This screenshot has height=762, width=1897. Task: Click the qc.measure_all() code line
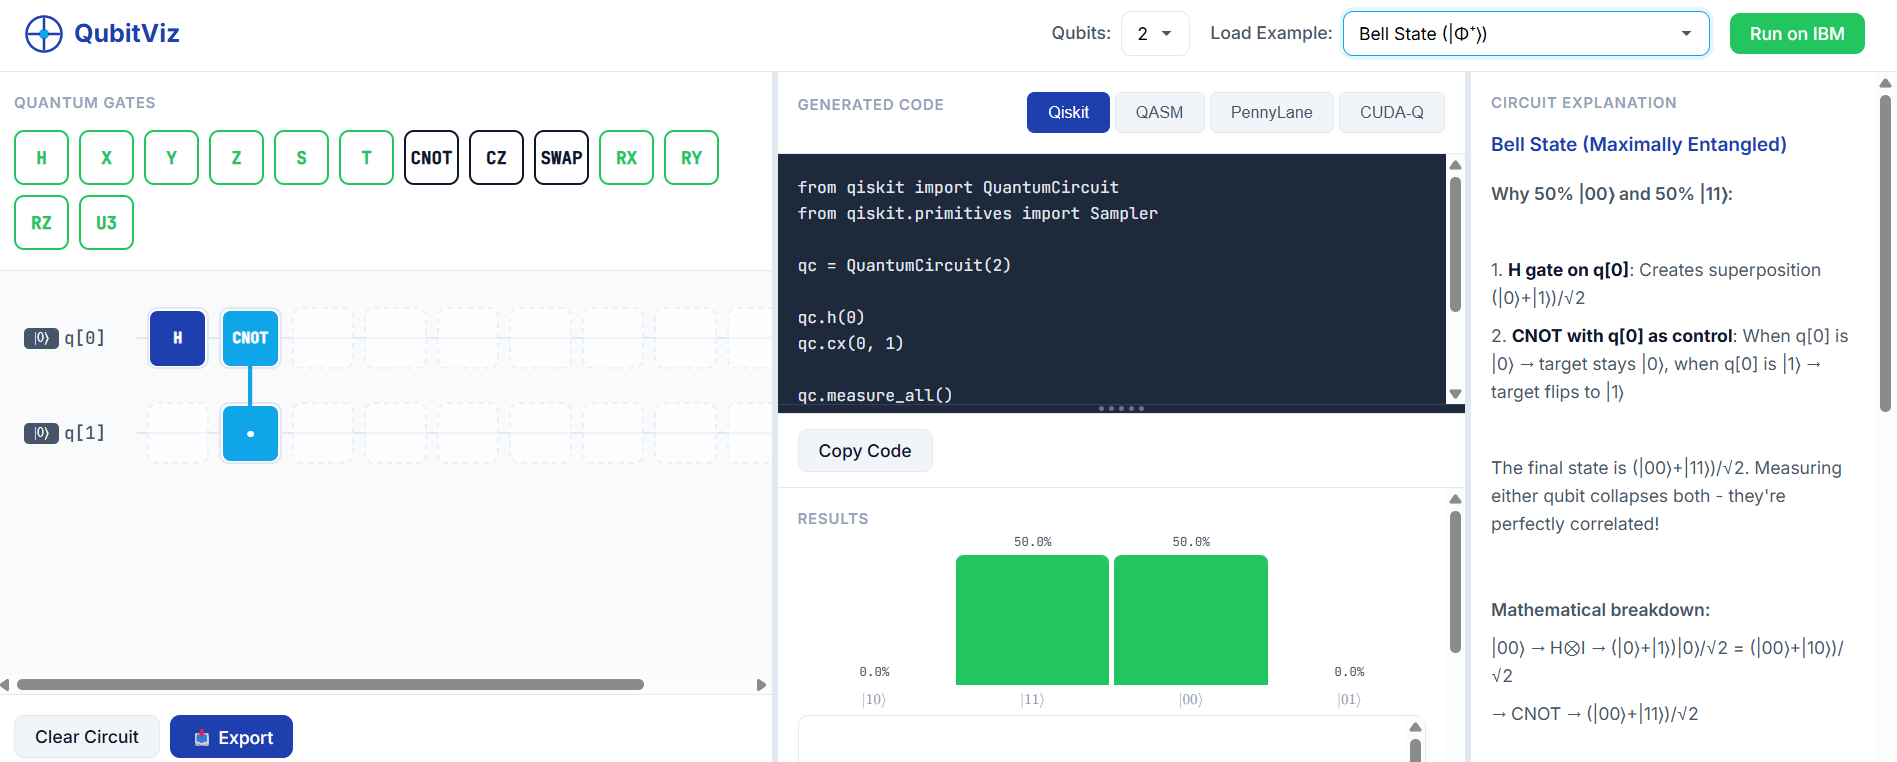pyautogui.click(x=875, y=395)
